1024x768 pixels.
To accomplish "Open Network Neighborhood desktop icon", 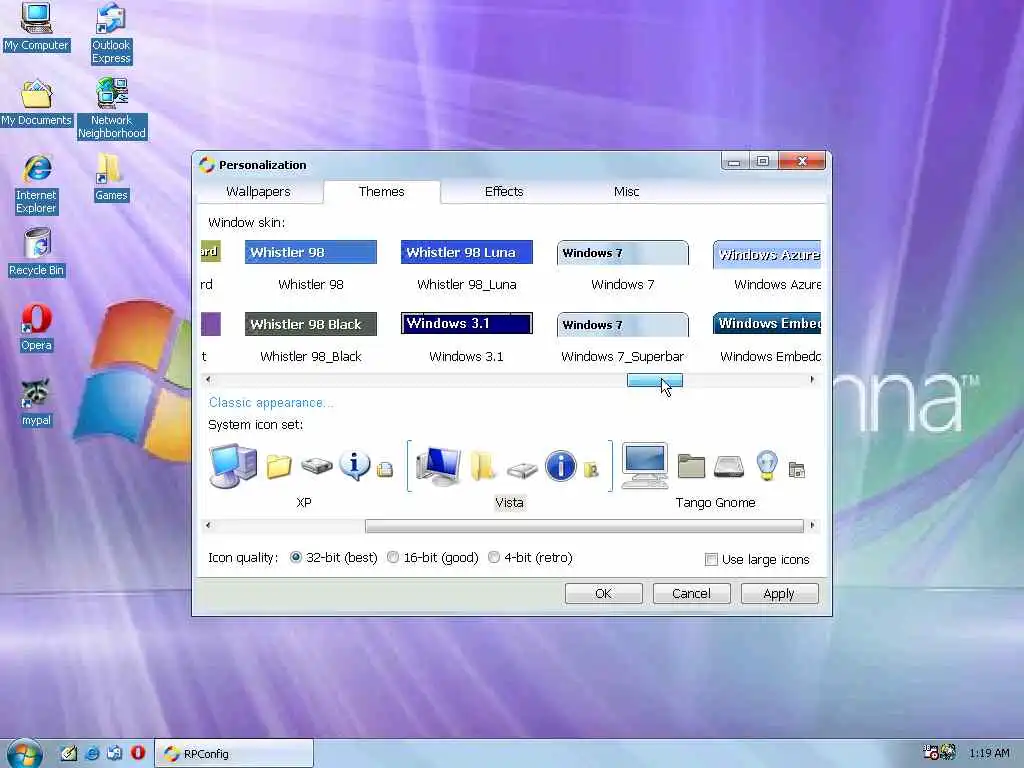I will pos(112,109).
